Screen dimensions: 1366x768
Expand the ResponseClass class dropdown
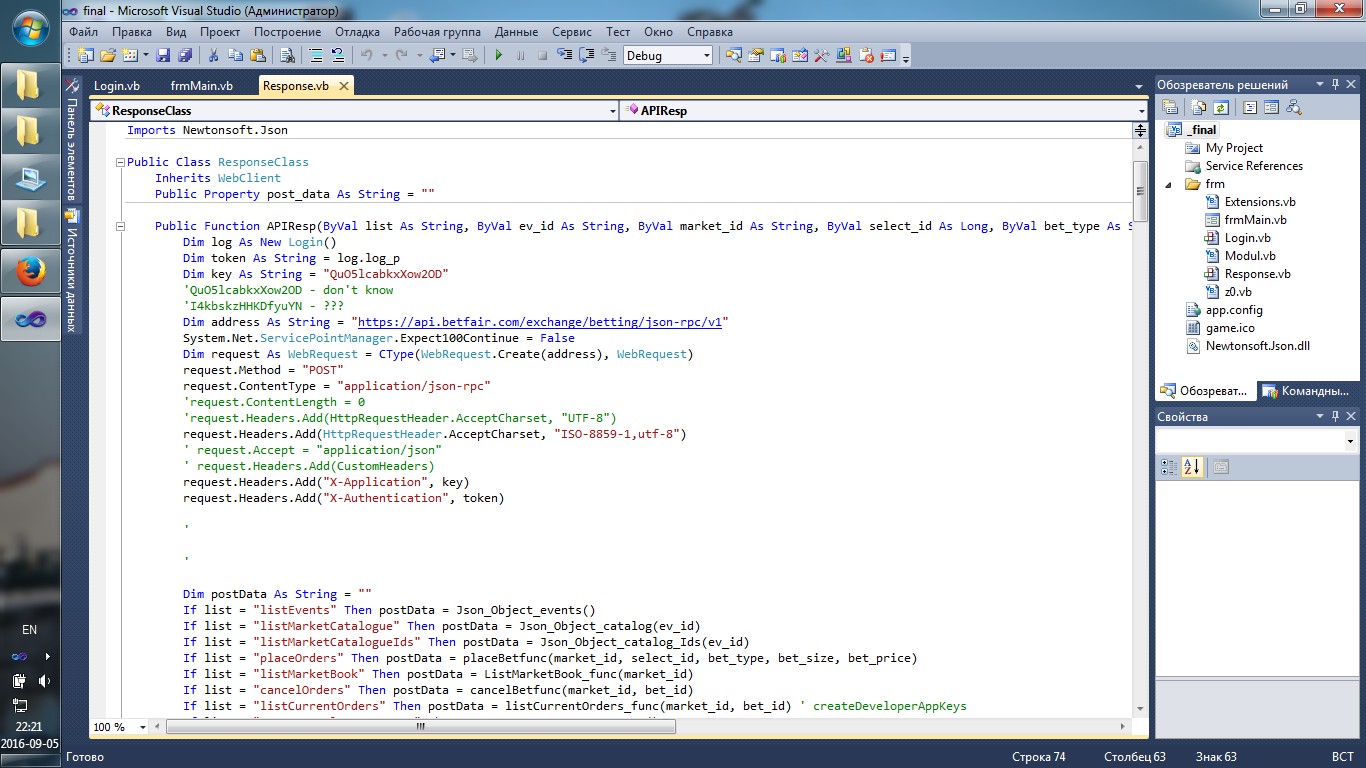coord(612,111)
